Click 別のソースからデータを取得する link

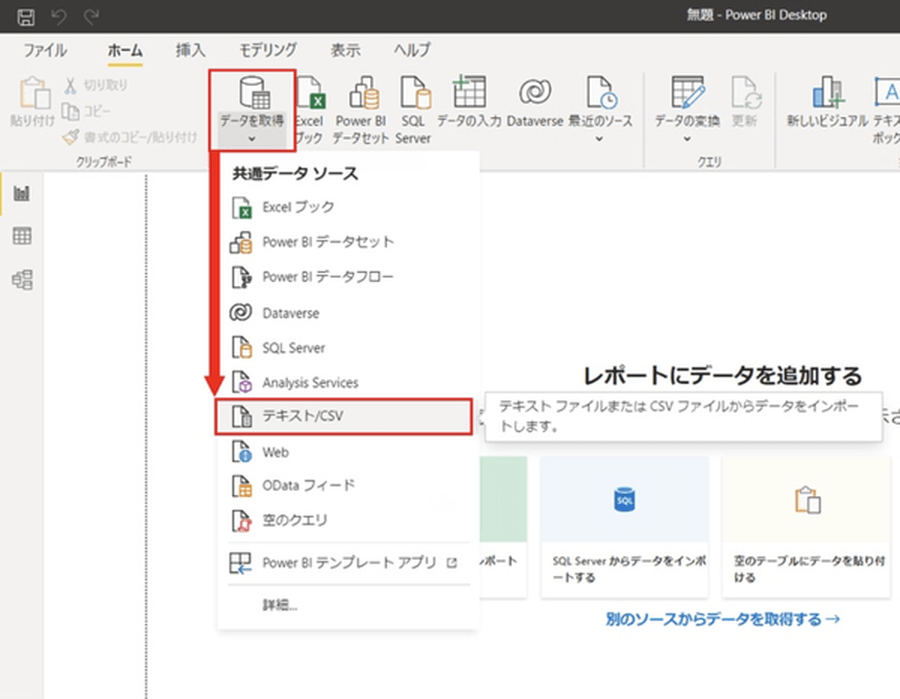[x=722, y=619]
